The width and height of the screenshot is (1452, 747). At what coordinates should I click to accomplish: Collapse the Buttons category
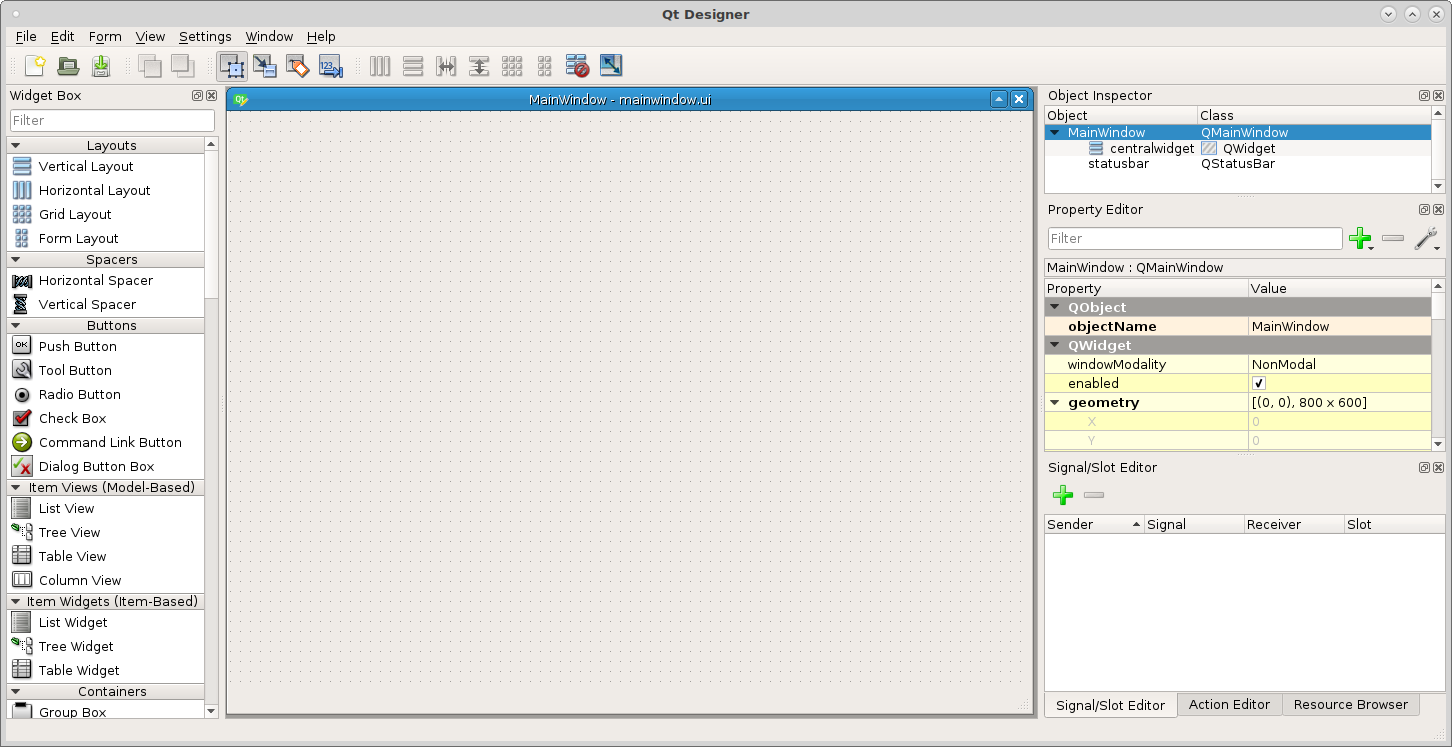16,326
